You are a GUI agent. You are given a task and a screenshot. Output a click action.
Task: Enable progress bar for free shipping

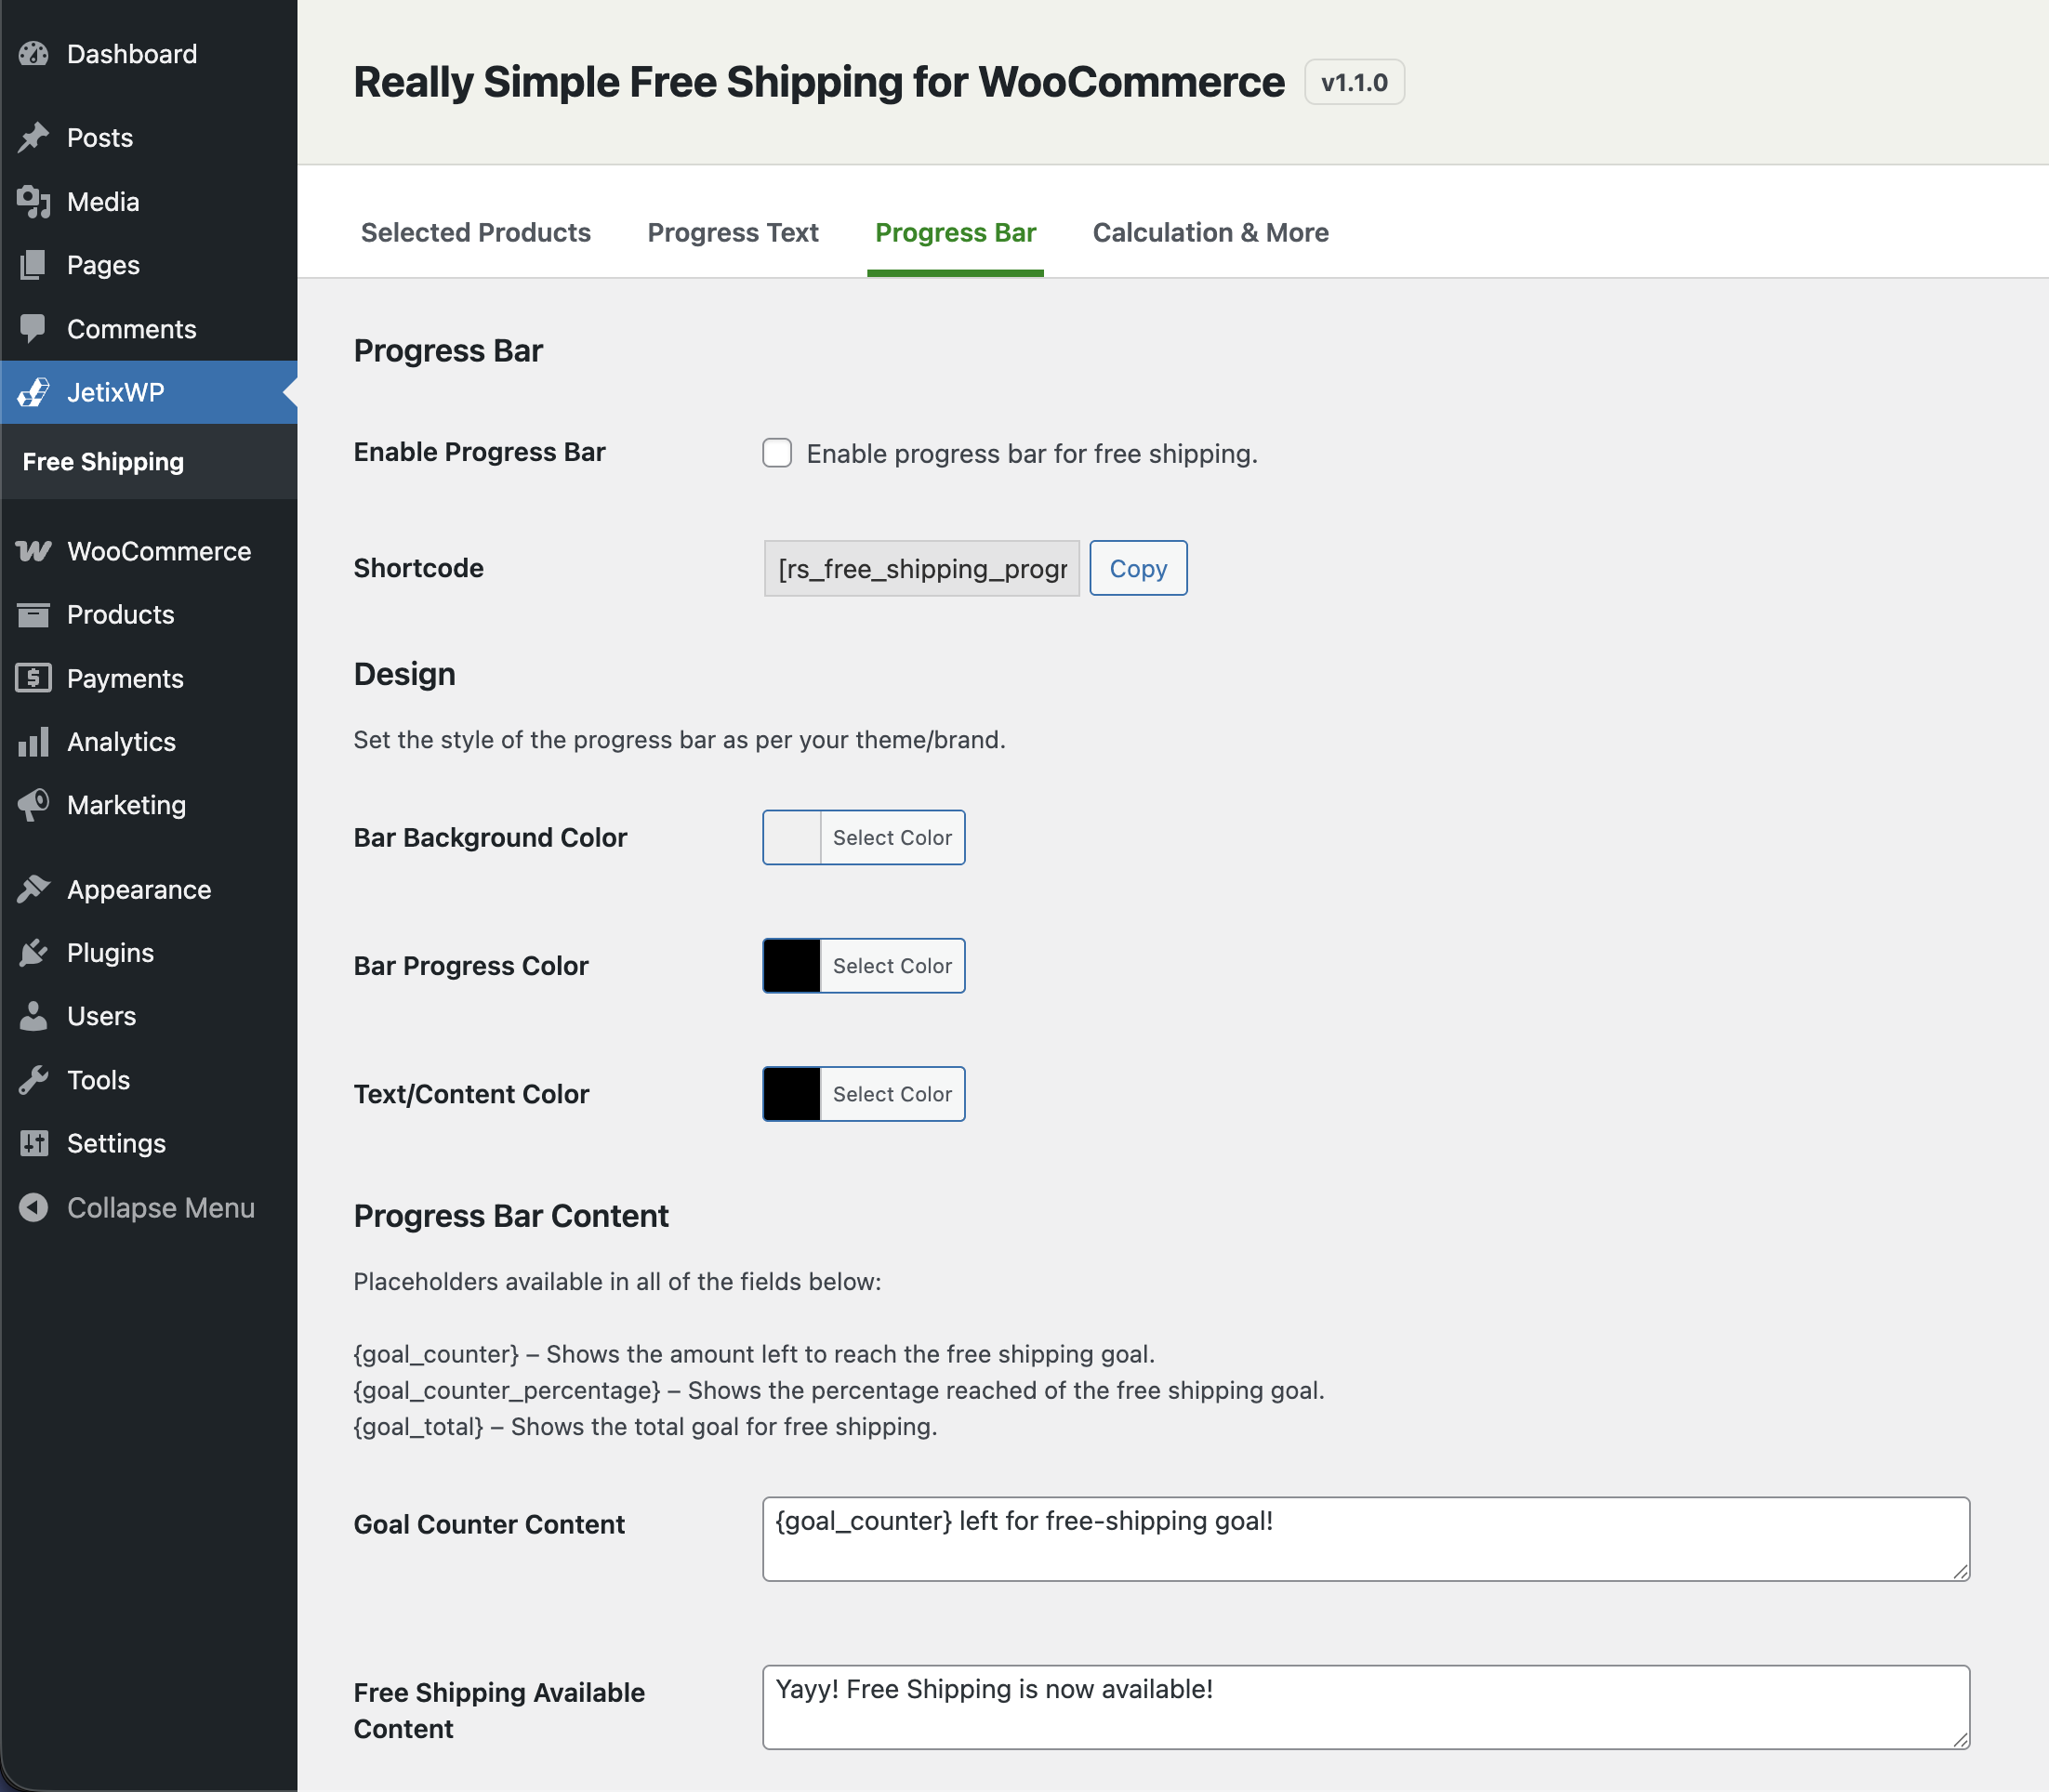tap(778, 453)
